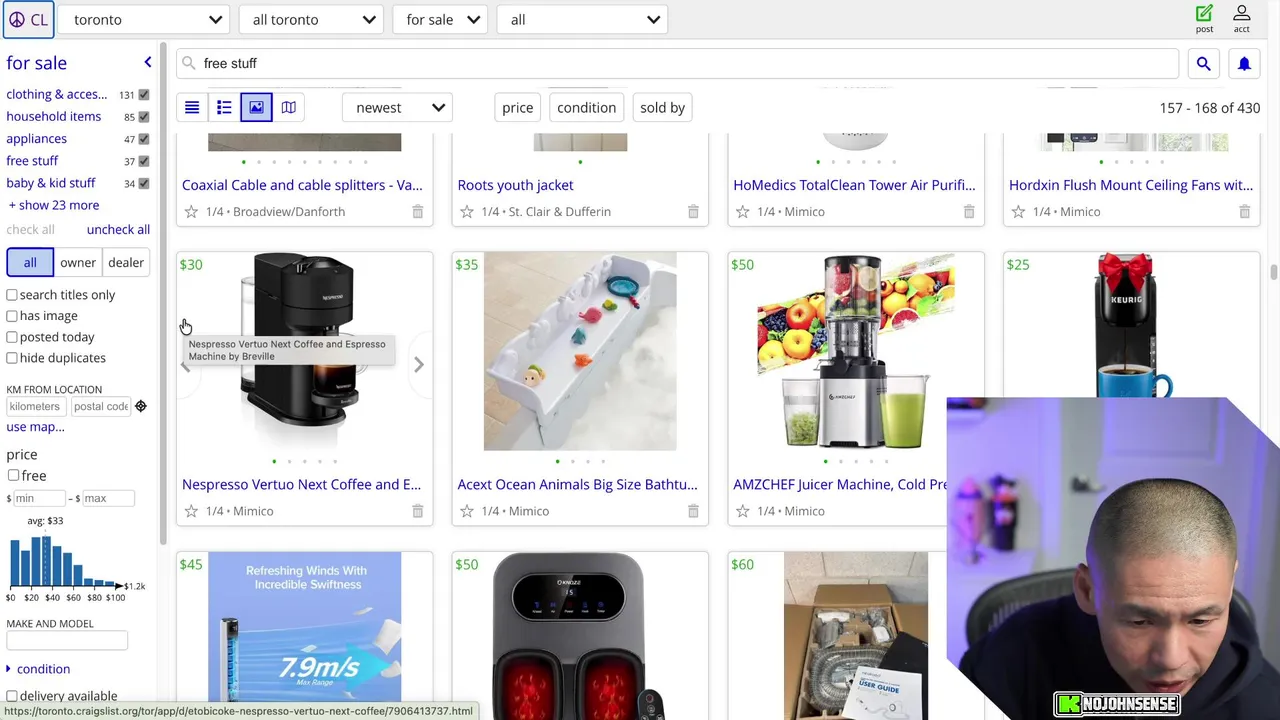1280x720 pixels.
Task: Hide trash icon on Acext Ocean Animals
Action: tap(693, 511)
